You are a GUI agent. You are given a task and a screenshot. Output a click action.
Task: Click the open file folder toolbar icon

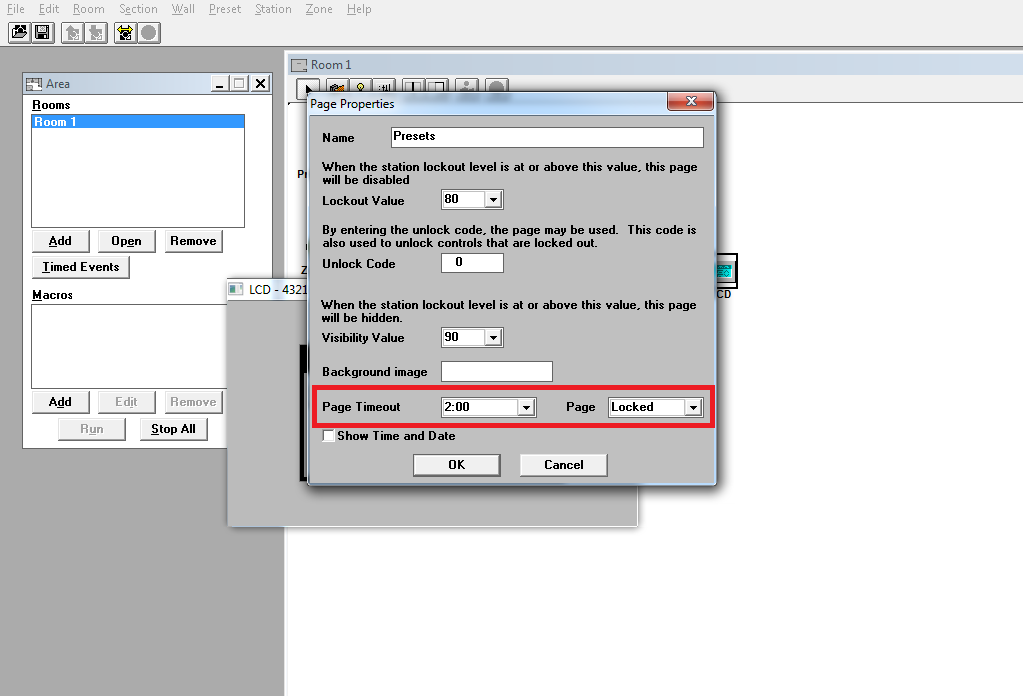(x=19, y=33)
